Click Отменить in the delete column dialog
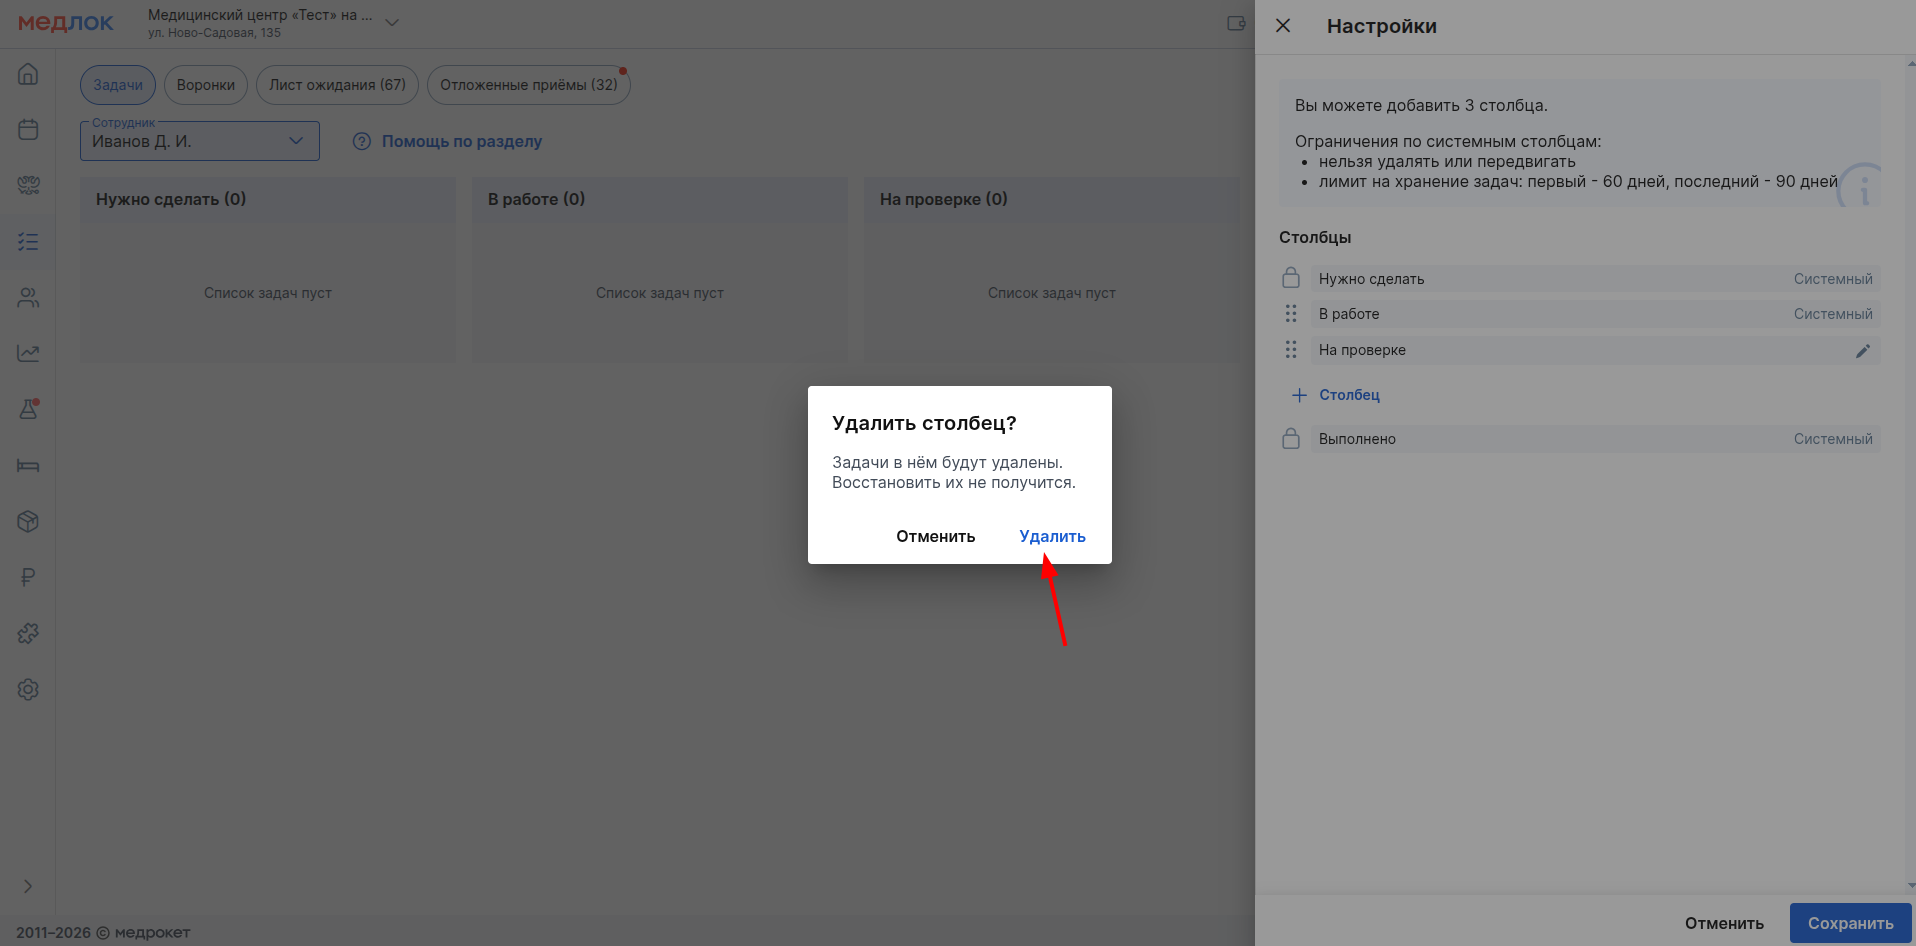 [935, 536]
